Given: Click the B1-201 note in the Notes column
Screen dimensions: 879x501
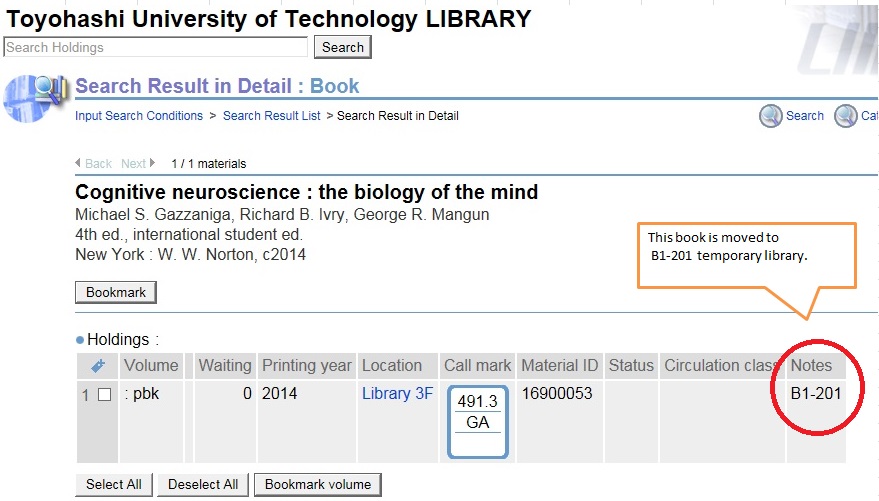Looking at the screenshot, I should (x=816, y=394).
